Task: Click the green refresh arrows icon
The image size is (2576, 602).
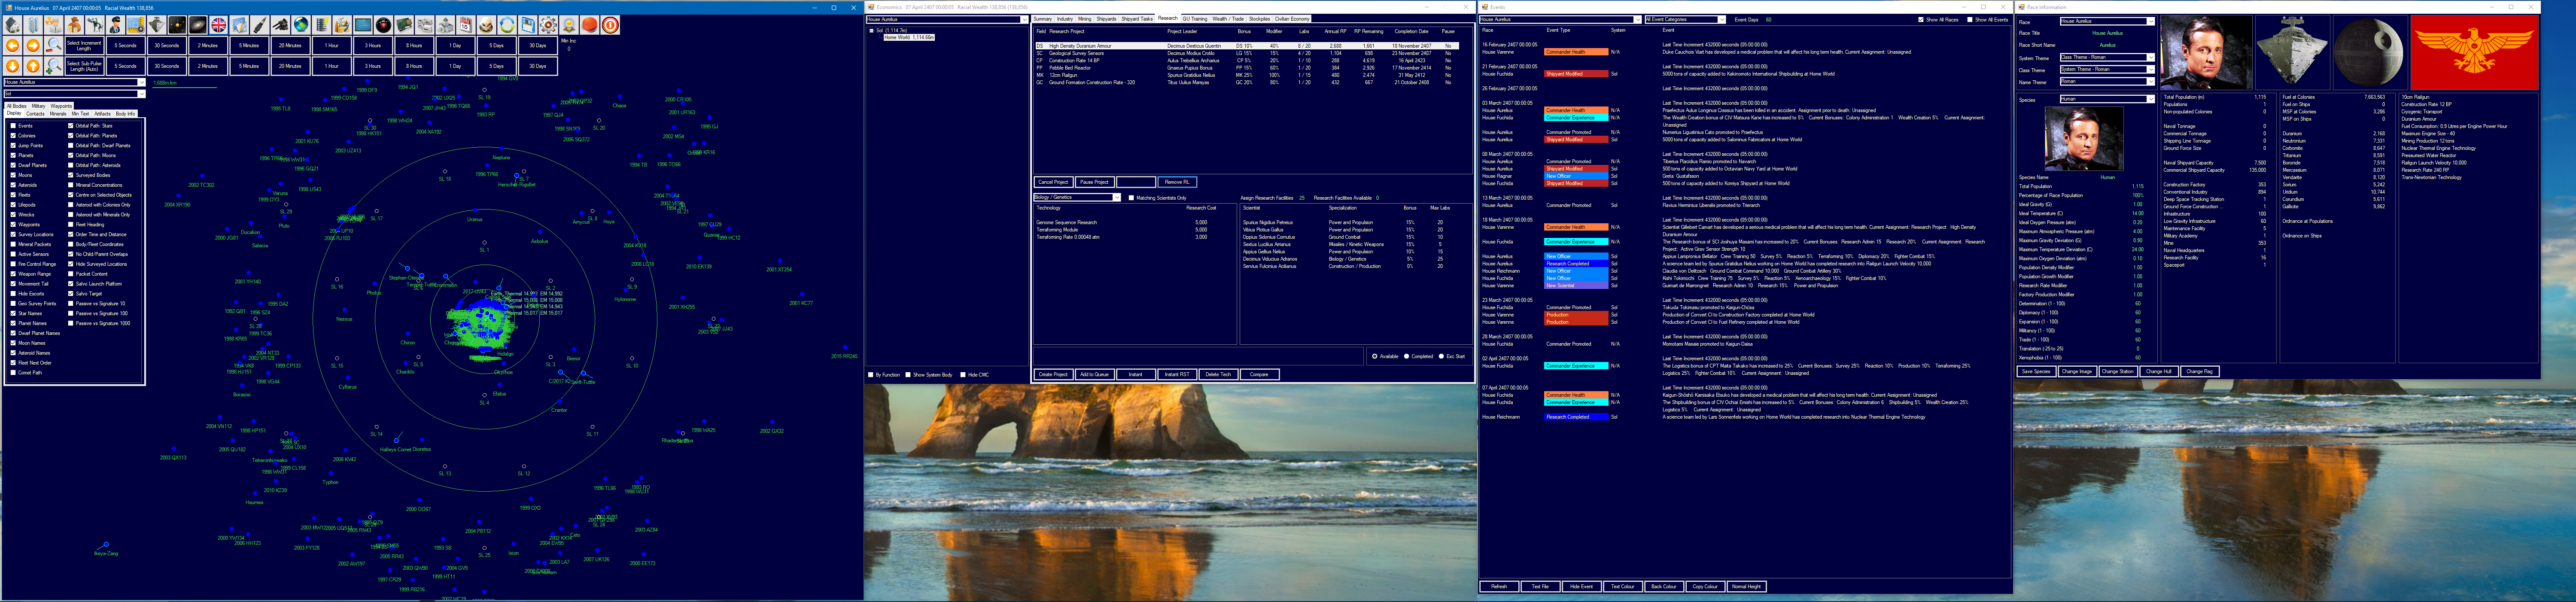Action: click(507, 25)
